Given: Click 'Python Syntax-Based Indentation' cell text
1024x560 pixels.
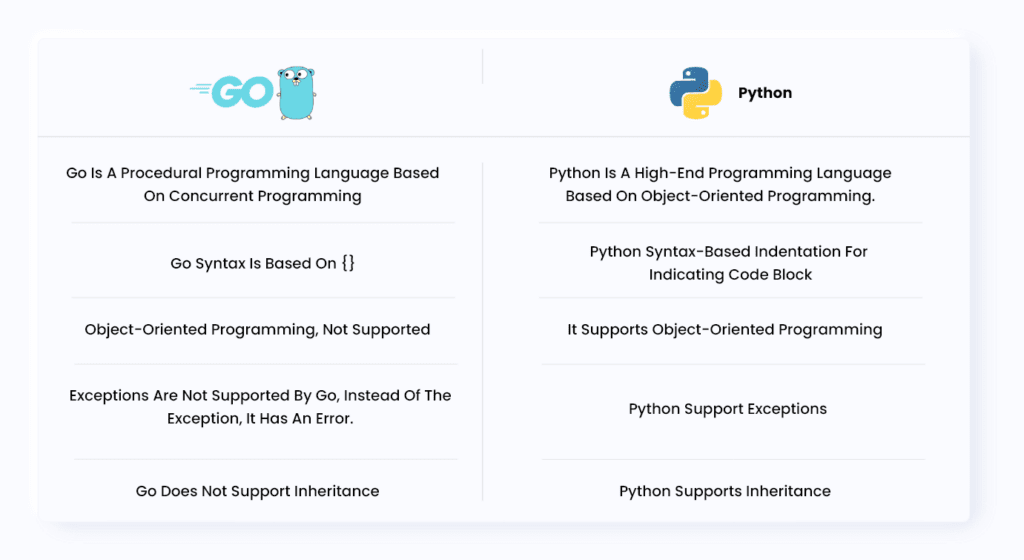Looking at the screenshot, I should pyautogui.click(x=729, y=263).
